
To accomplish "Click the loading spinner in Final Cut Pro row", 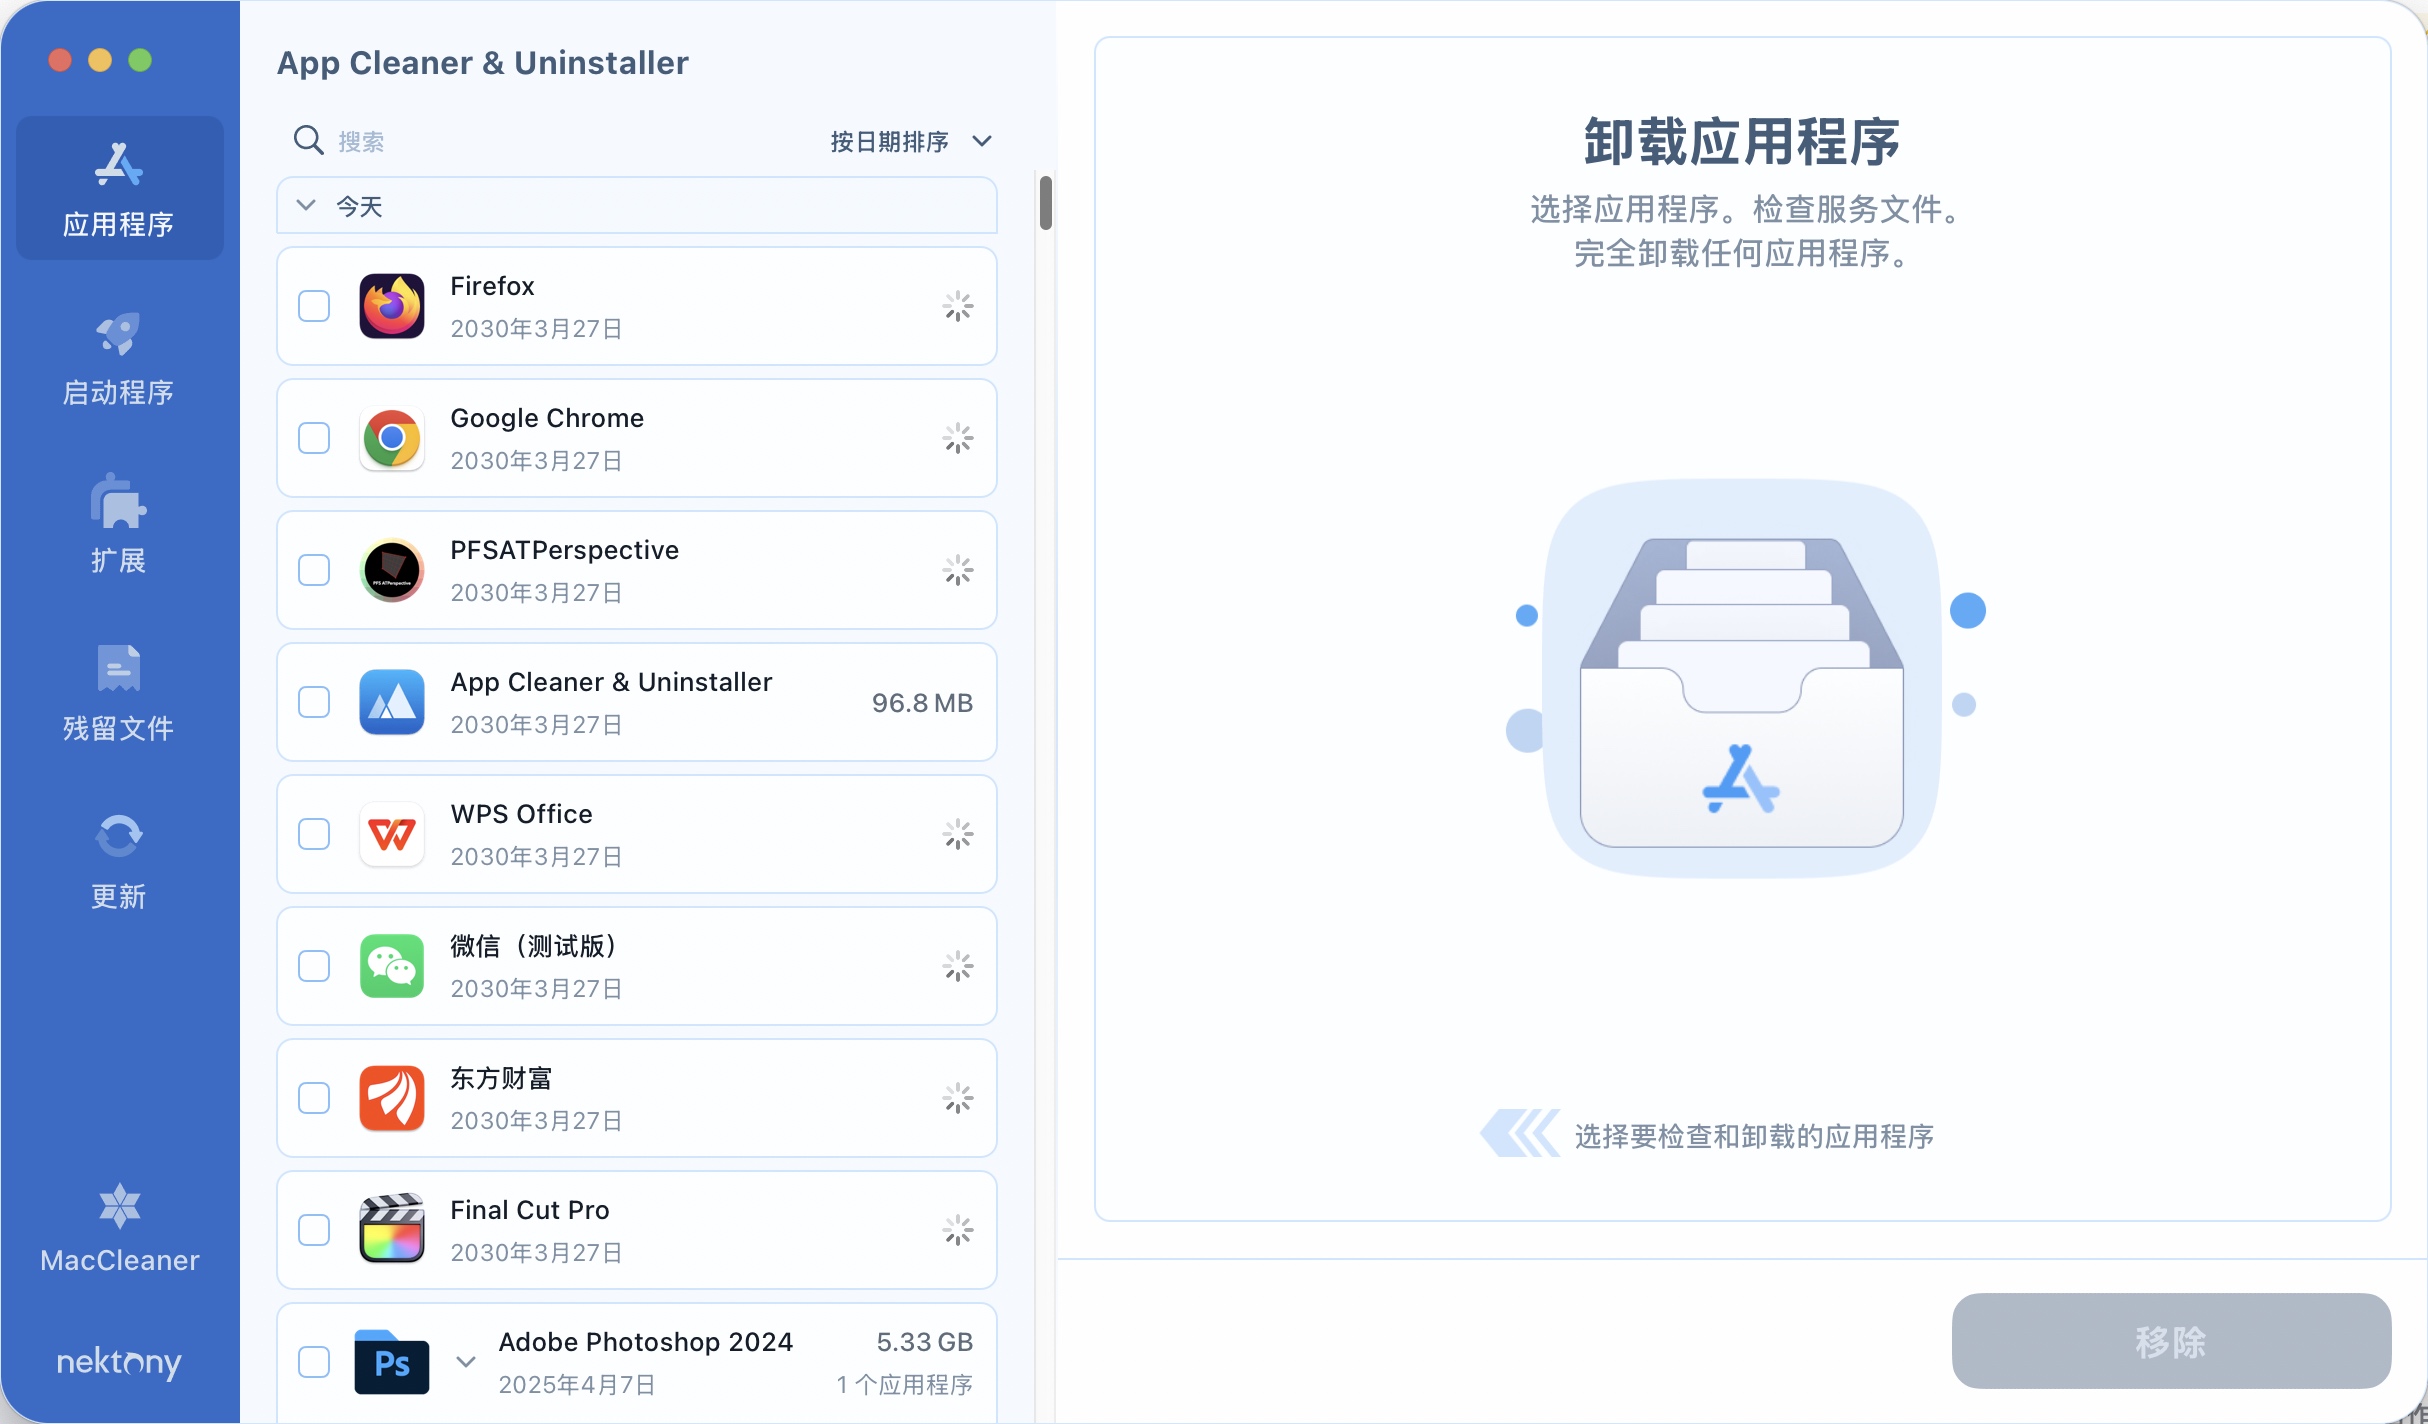I will [x=958, y=1230].
